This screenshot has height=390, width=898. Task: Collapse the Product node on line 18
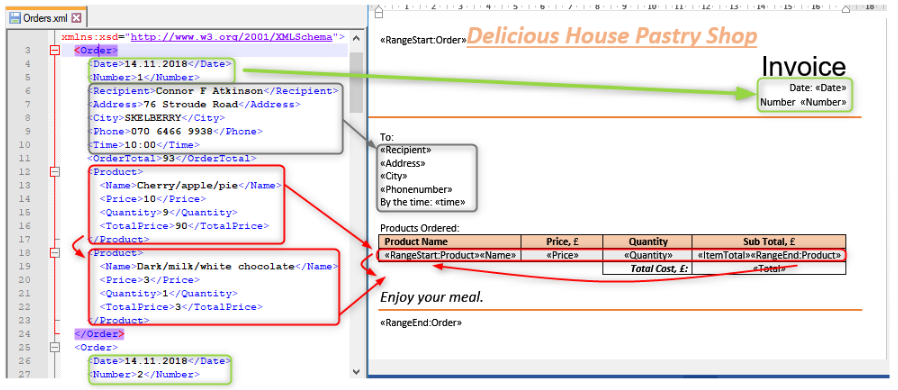(55, 253)
